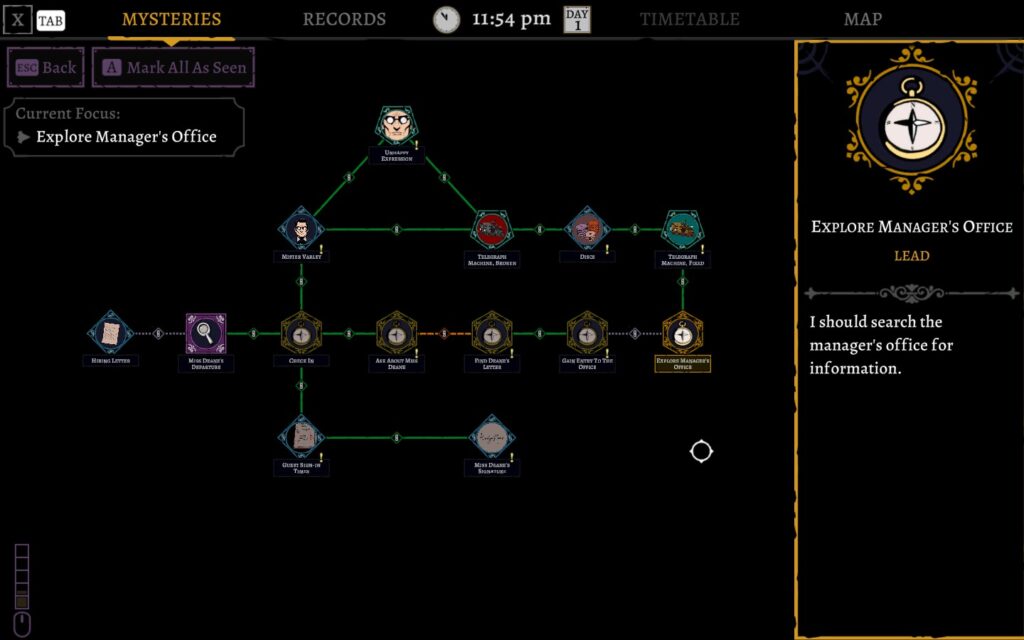
Task: Open the Telegraph Machine, Fixed clue
Action: pyautogui.click(x=683, y=230)
